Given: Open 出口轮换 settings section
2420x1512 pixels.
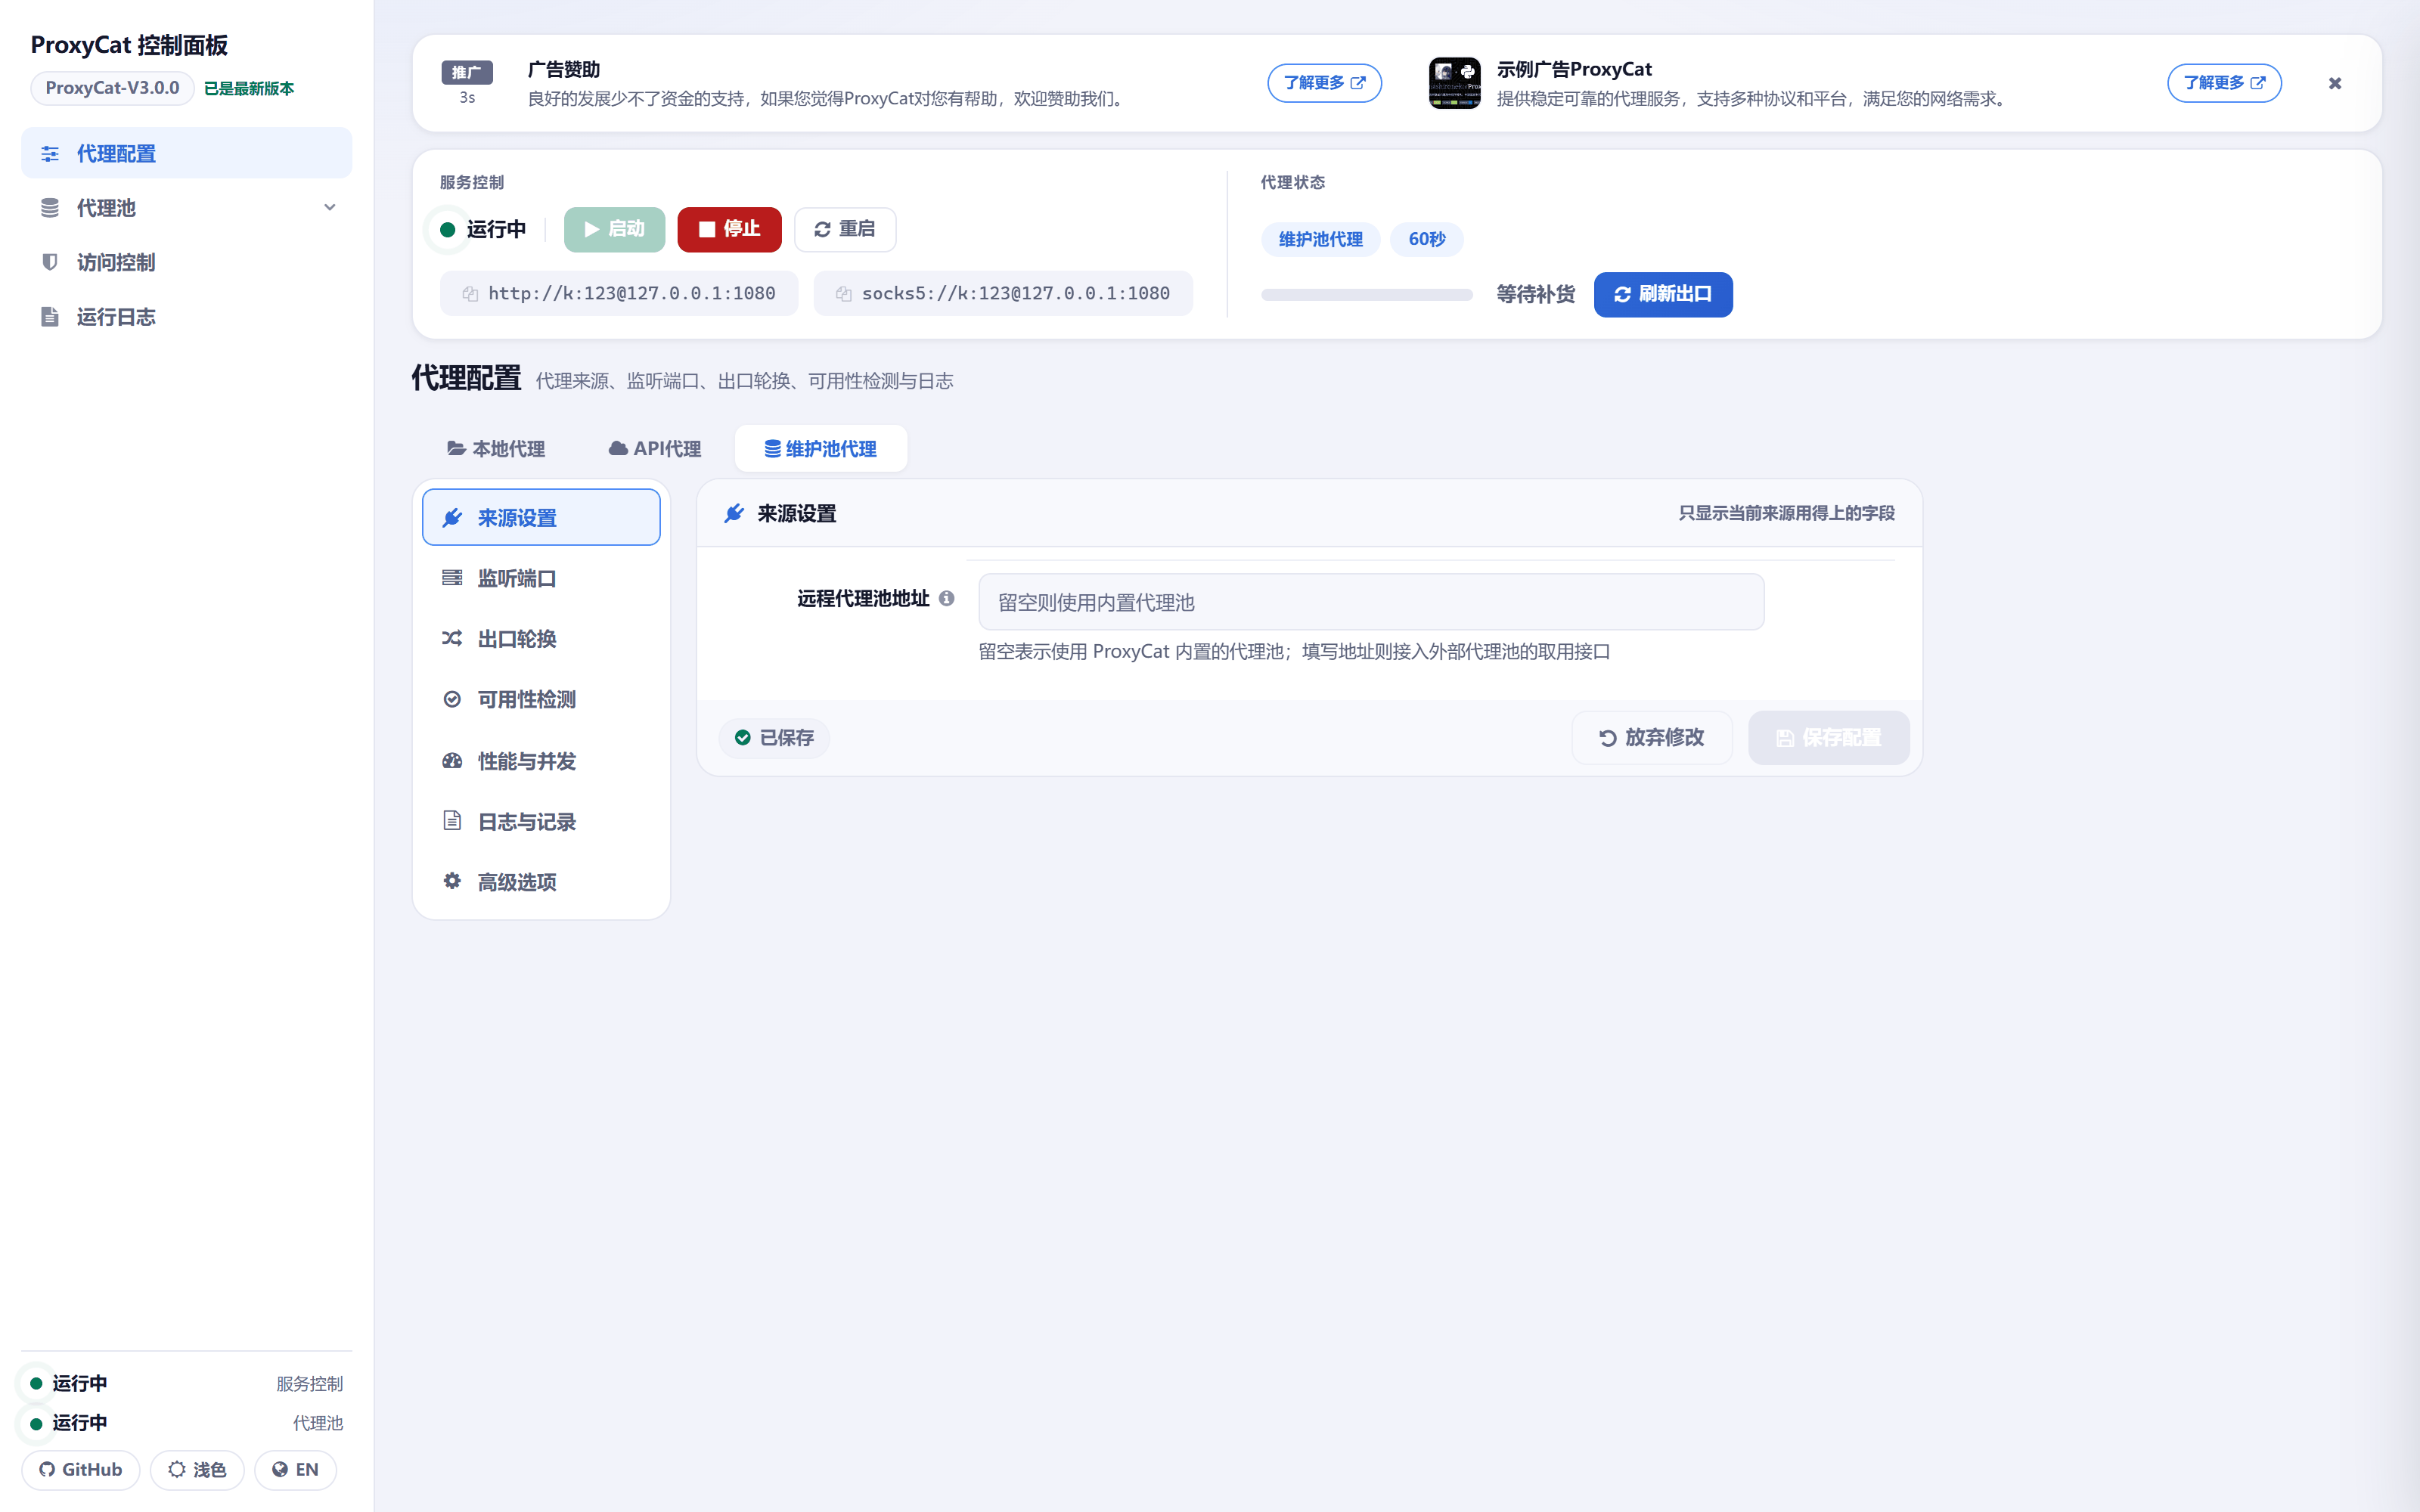Looking at the screenshot, I should pos(541,638).
